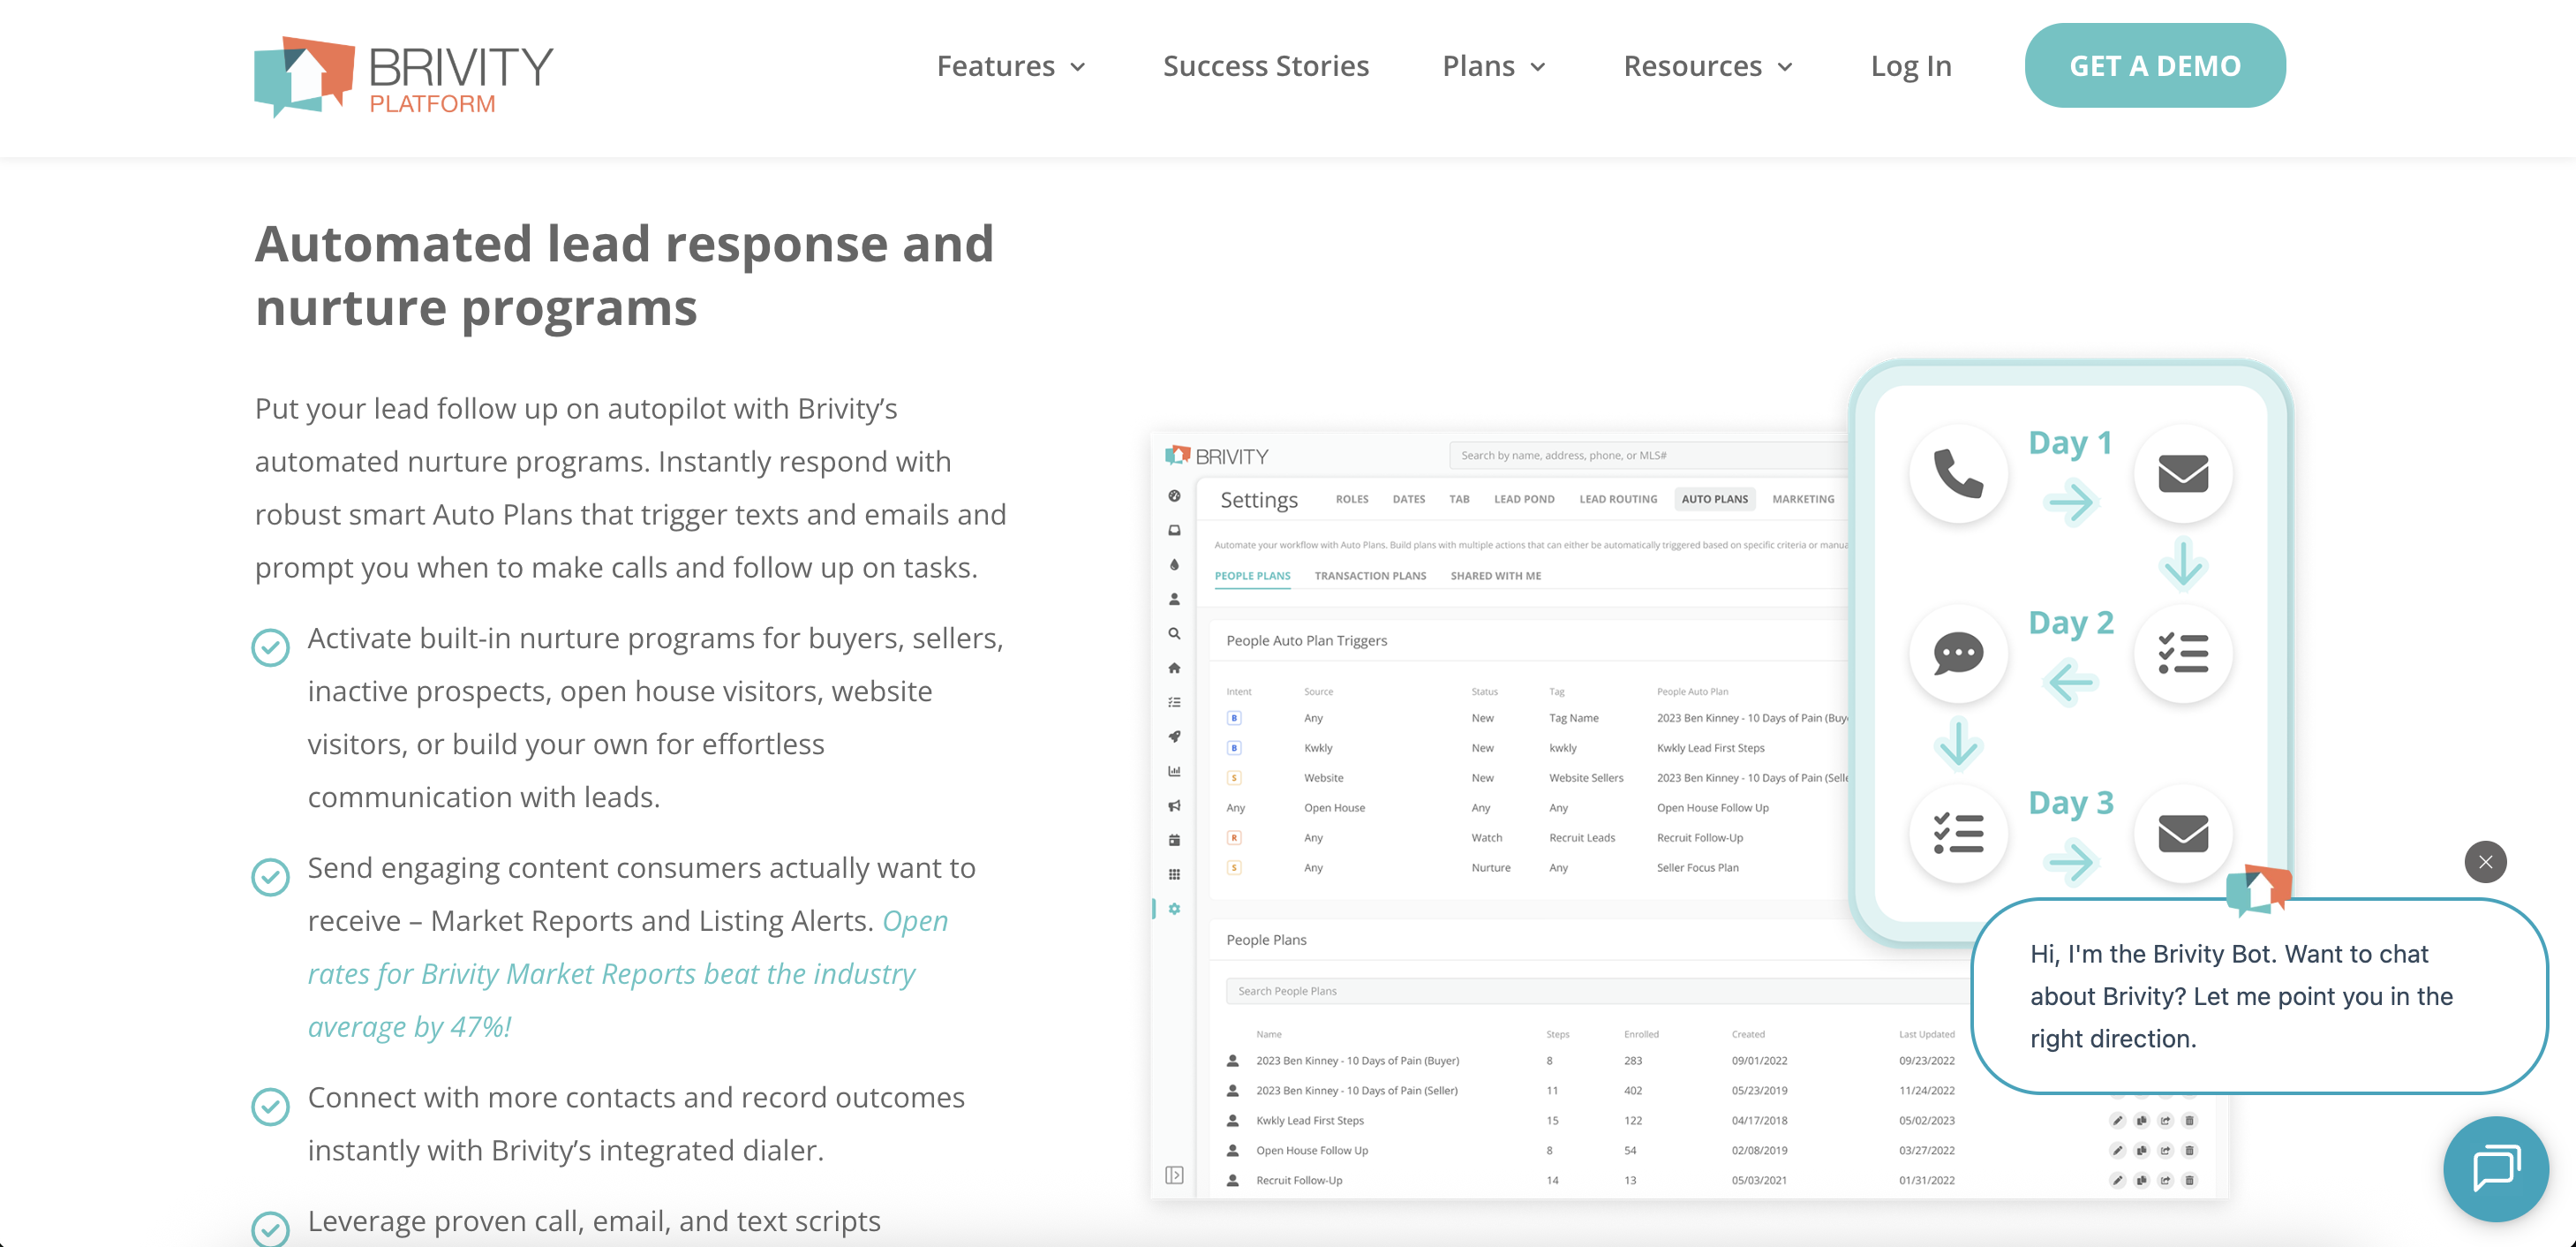Switch to the Transaction Plans tab
Viewport: 2576px width, 1247px height.
pyautogui.click(x=1371, y=575)
